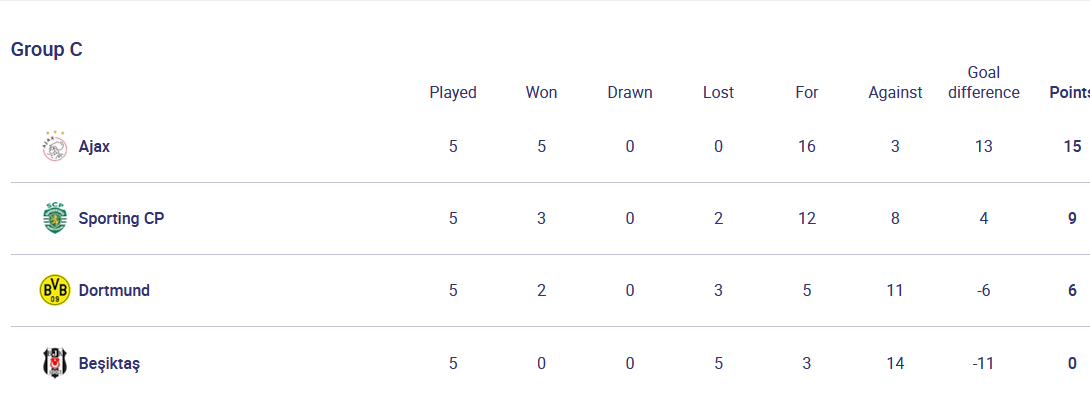The height and width of the screenshot is (406, 1090).
Task: Click the Goal difference column header
Action: [984, 82]
